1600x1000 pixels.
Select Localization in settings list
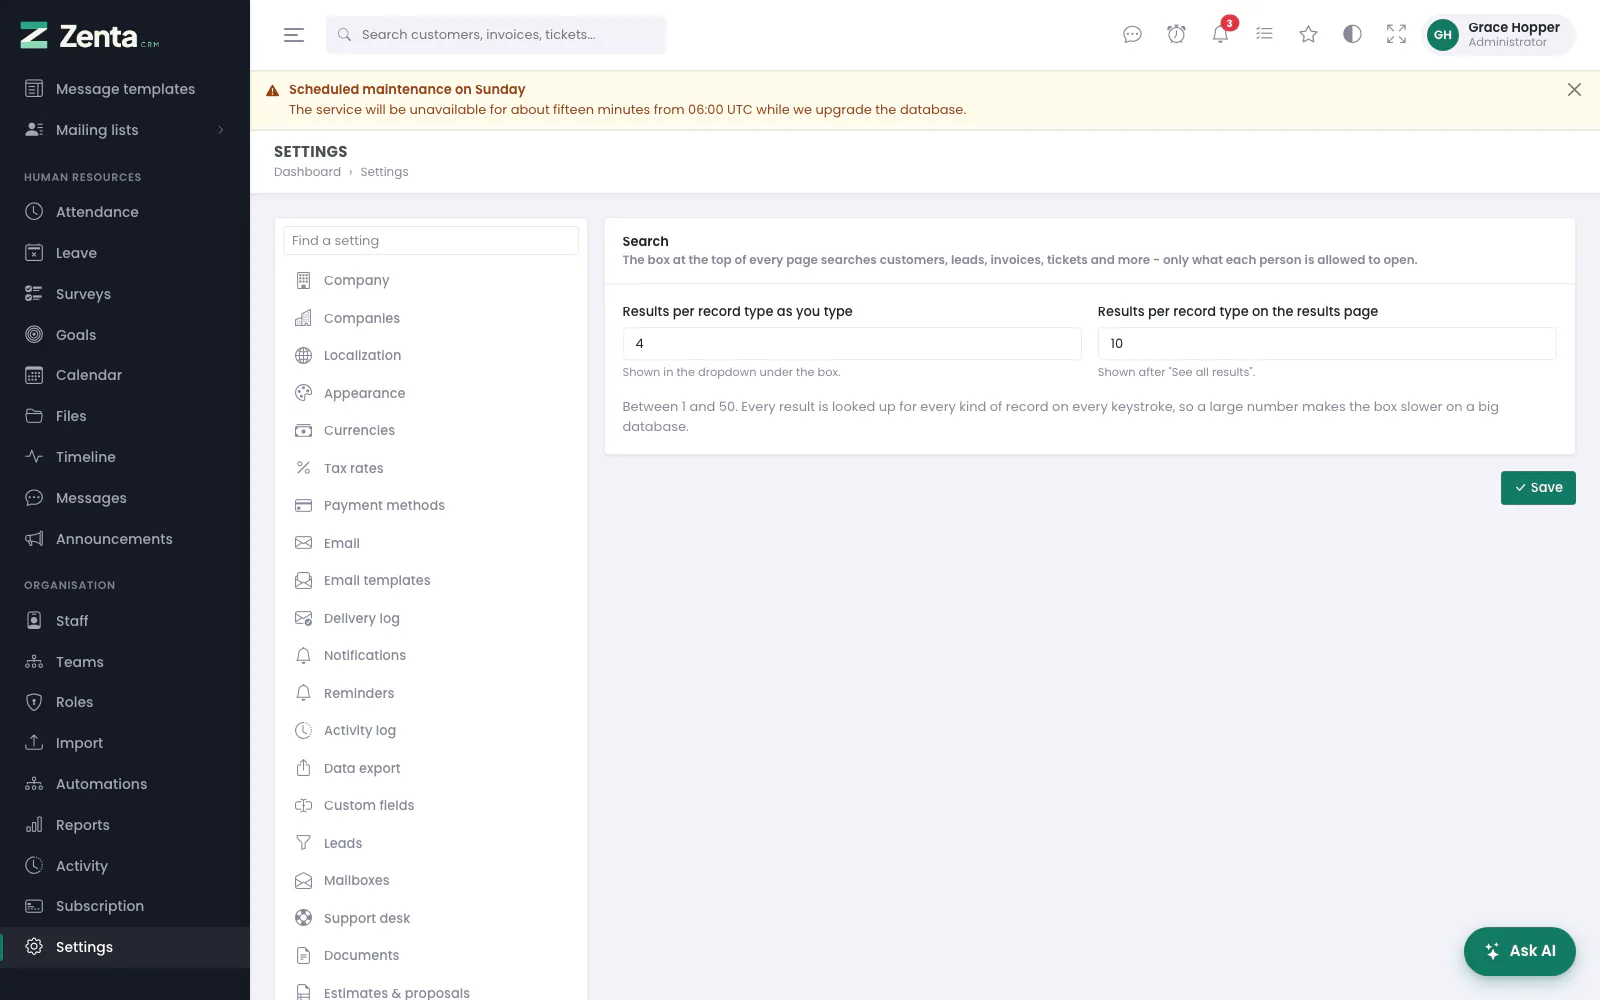431,356
